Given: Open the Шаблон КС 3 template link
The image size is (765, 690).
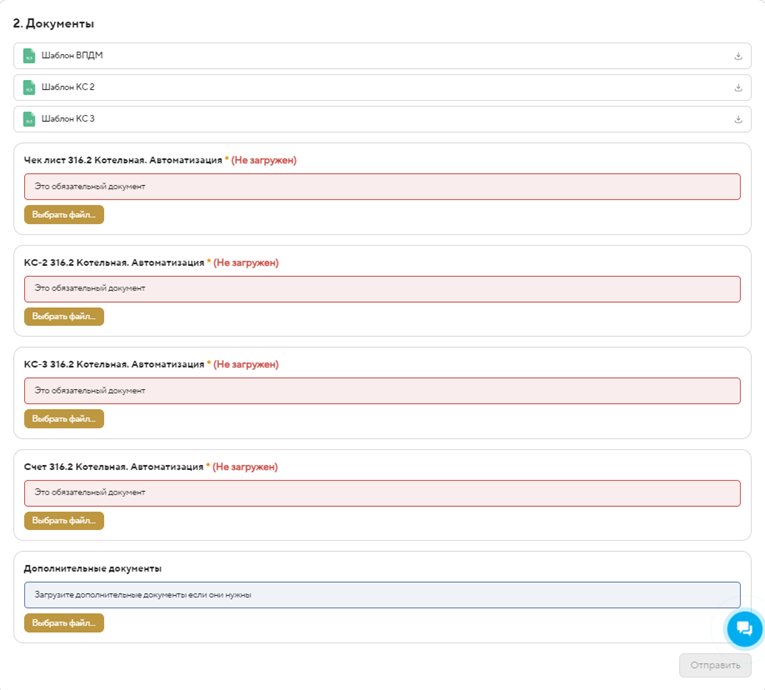Looking at the screenshot, I should pos(68,120).
